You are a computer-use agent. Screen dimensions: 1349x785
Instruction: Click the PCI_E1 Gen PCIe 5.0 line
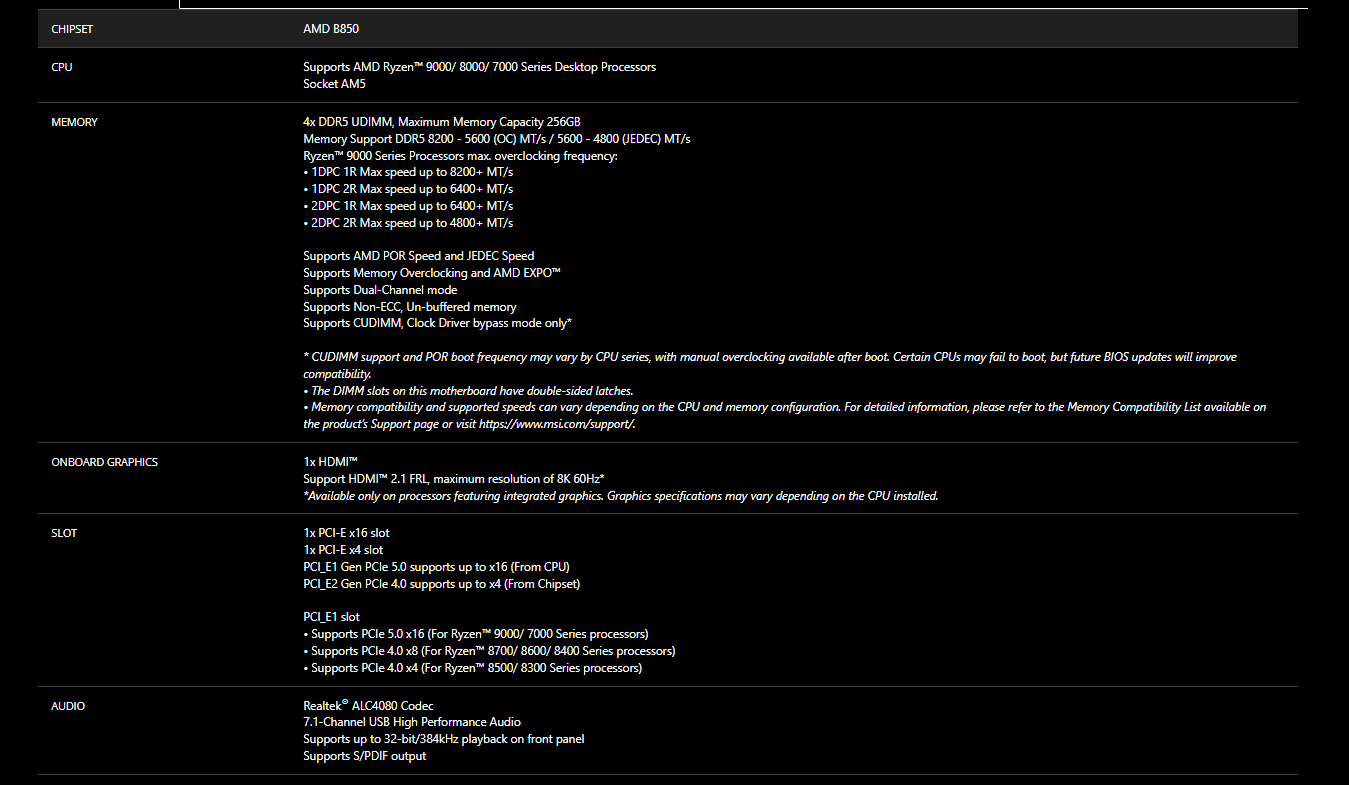436,567
